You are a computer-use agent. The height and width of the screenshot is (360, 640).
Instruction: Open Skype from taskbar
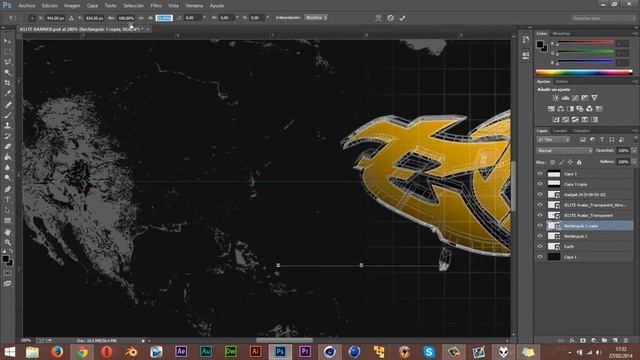[x=429, y=351]
